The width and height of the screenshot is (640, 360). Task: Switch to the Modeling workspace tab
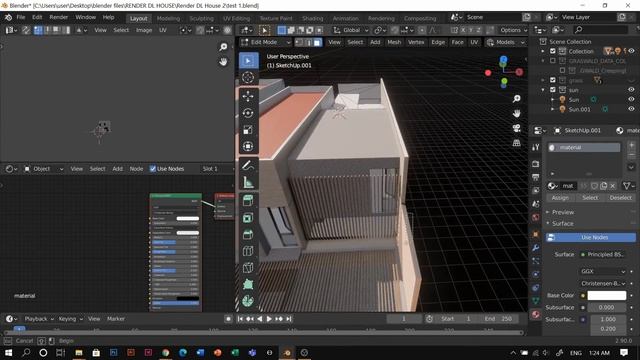(x=168, y=18)
